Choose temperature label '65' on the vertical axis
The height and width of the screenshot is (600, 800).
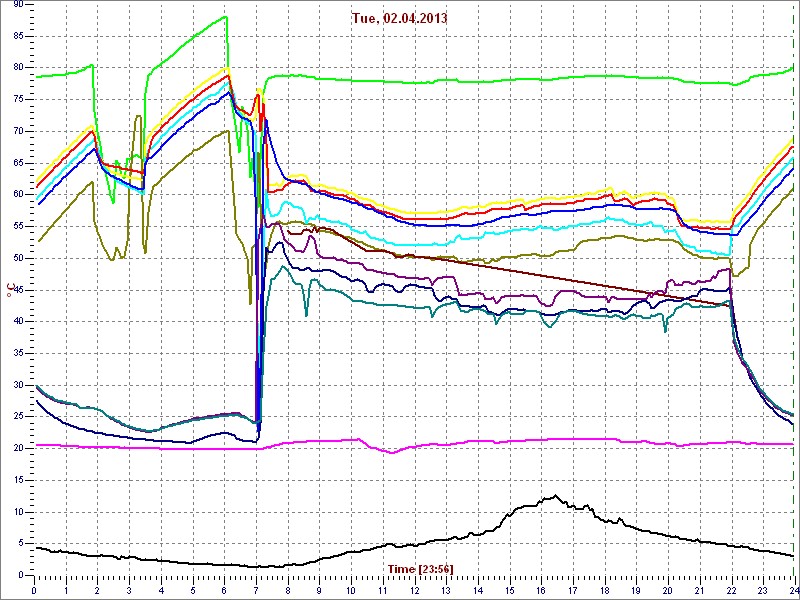[x=18, y=163]
